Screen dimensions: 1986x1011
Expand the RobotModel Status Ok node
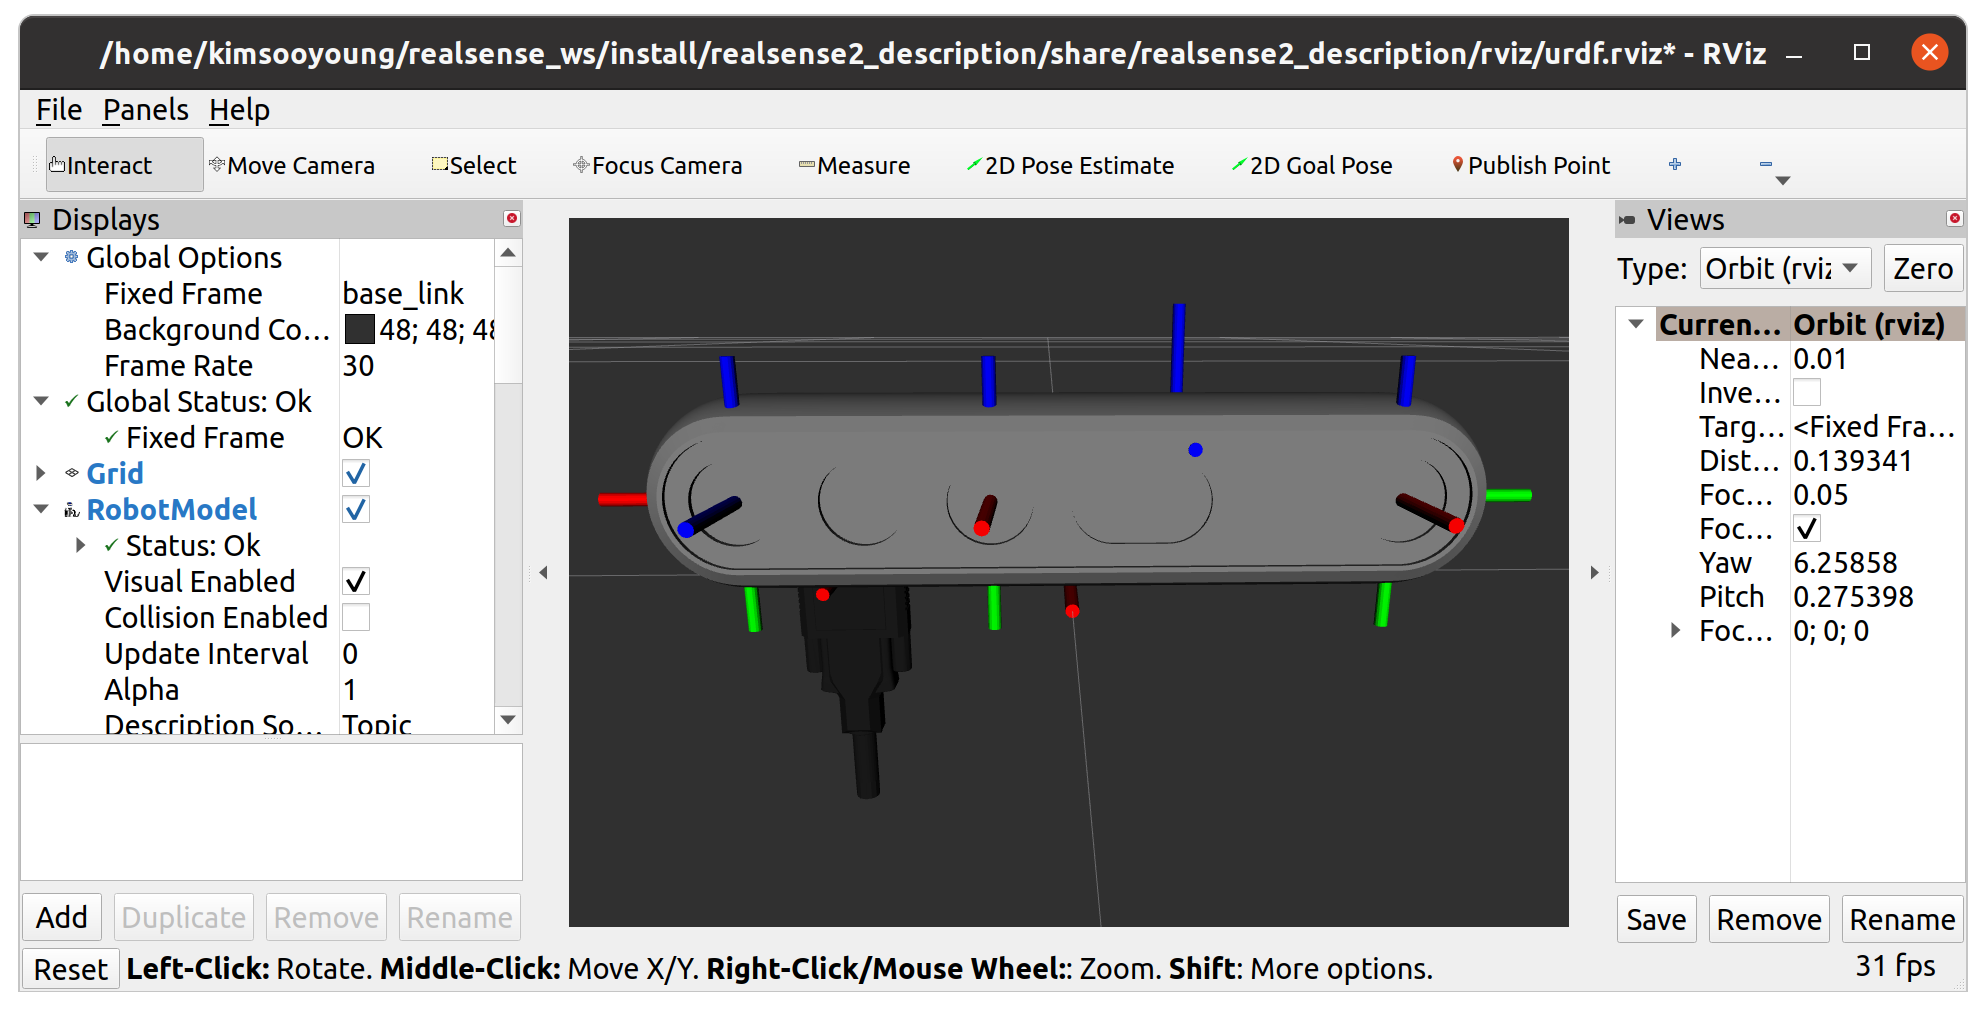pos(81,545)
